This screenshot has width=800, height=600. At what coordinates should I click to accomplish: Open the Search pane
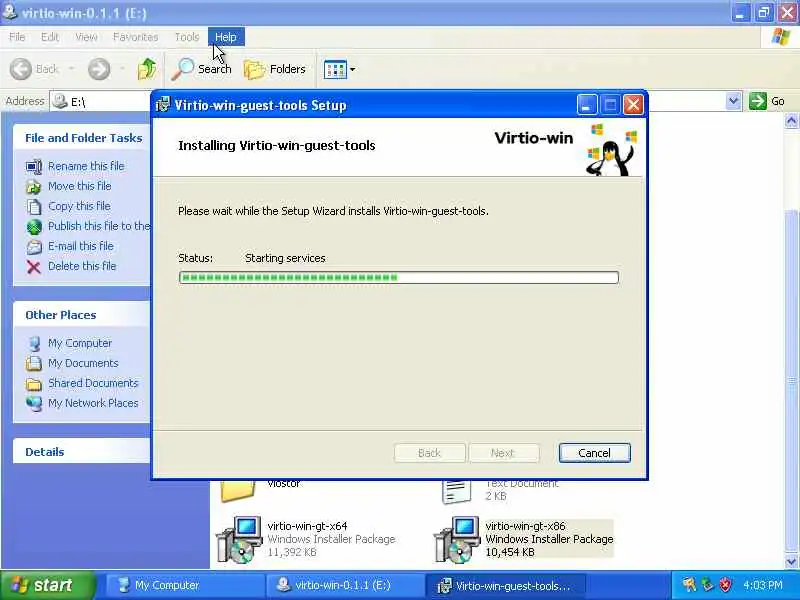(x=201, y=69)
